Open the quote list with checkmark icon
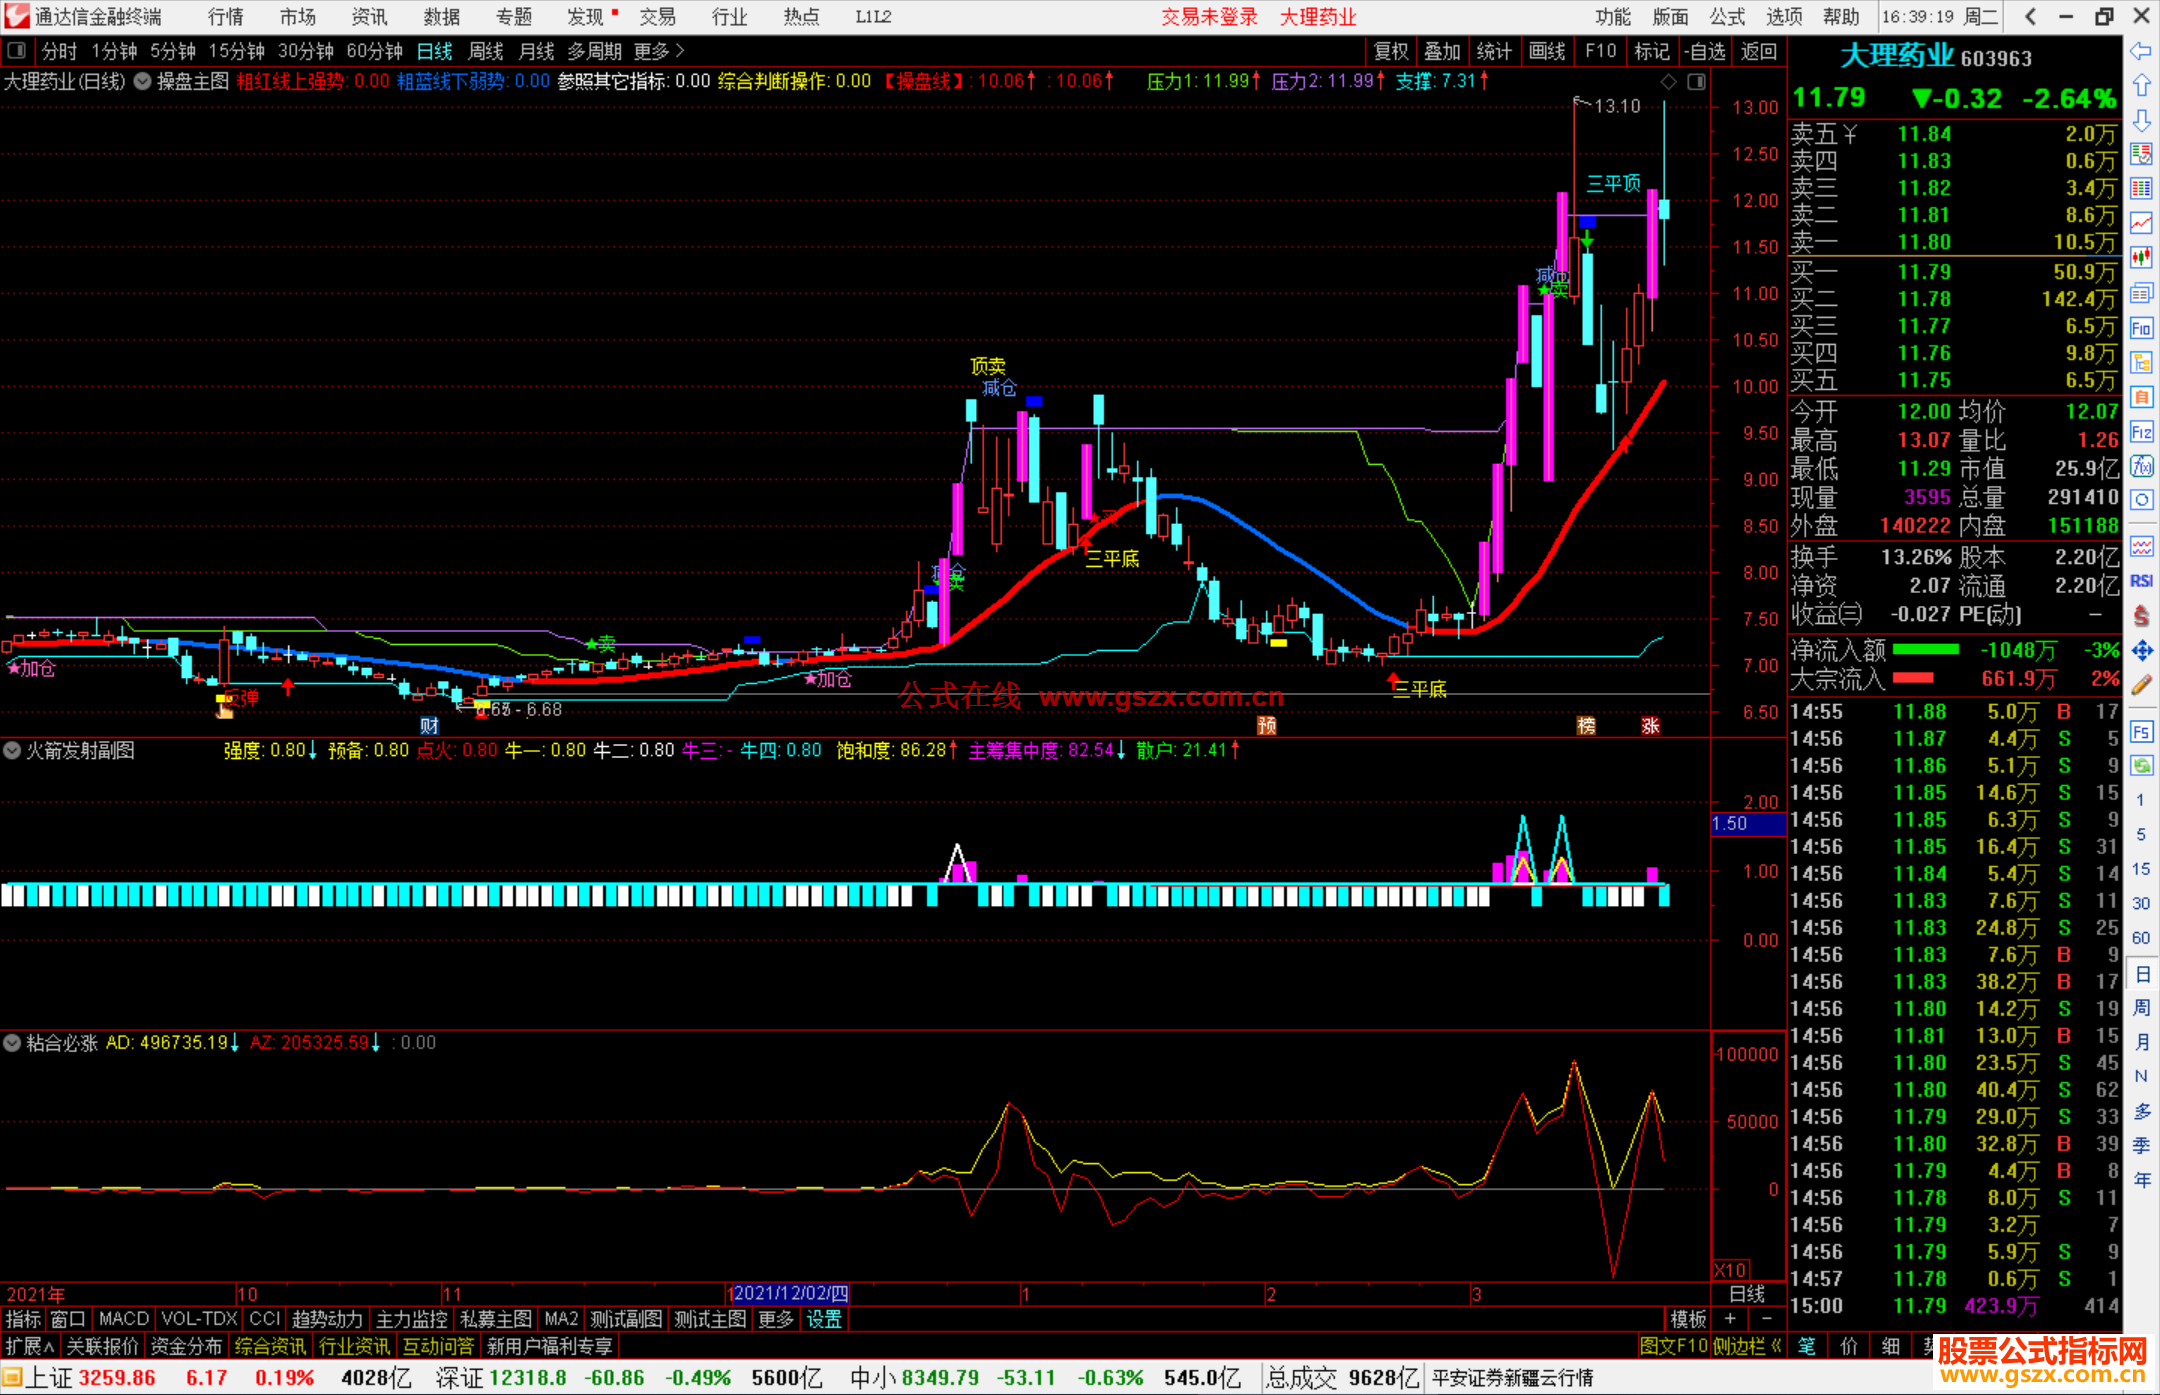Screen dimensions: 2160x1395 tap(2141, 154)
